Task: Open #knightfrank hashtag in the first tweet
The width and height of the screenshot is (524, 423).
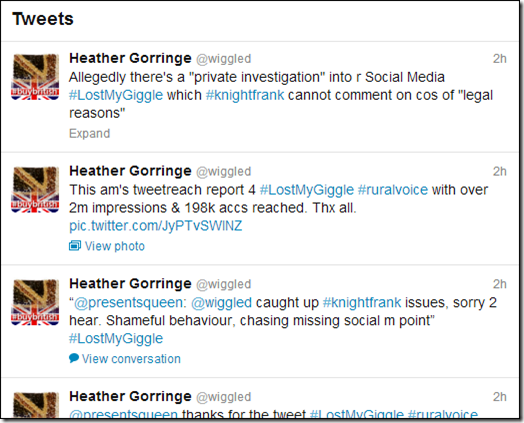Action: (x=245, y=95)
